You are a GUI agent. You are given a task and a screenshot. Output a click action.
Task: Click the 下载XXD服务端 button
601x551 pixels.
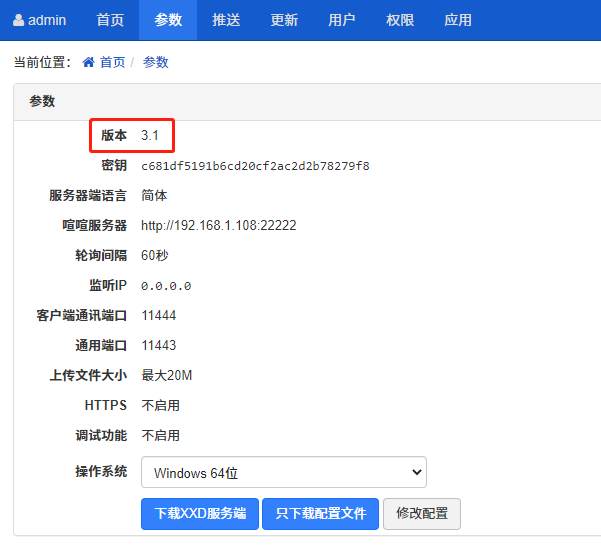(x=200, y=514)
